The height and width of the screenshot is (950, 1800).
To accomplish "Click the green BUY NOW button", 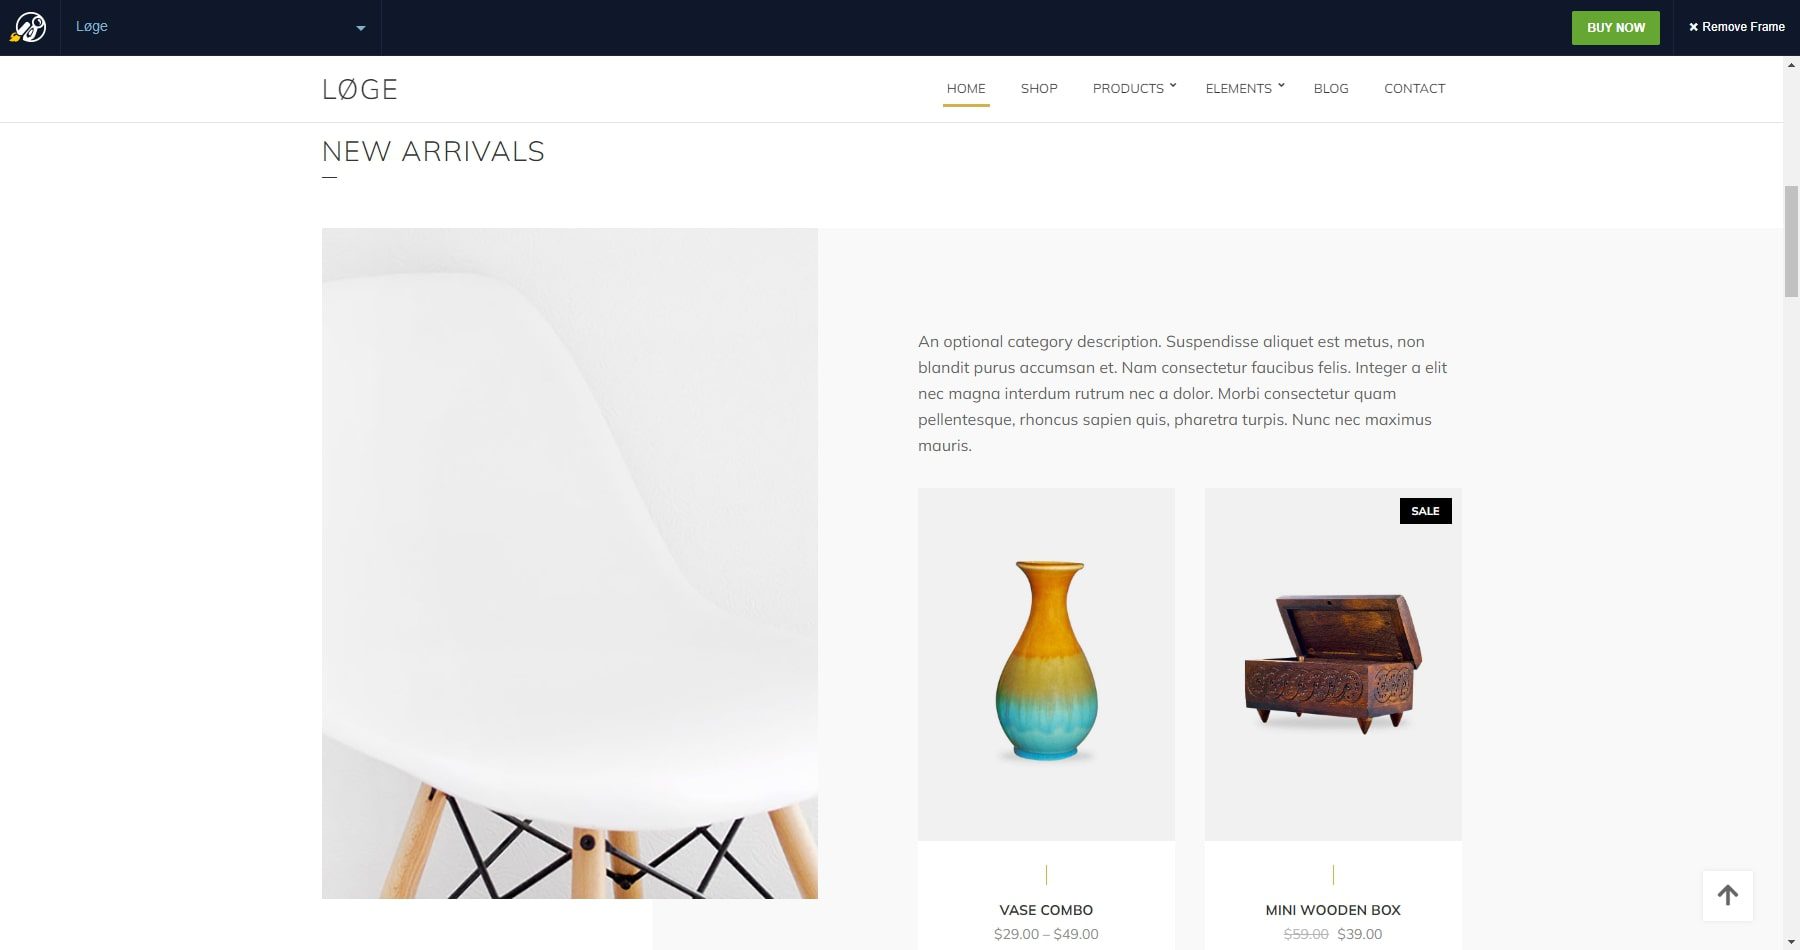I will pyautogui.click(x=1615, y=28).
